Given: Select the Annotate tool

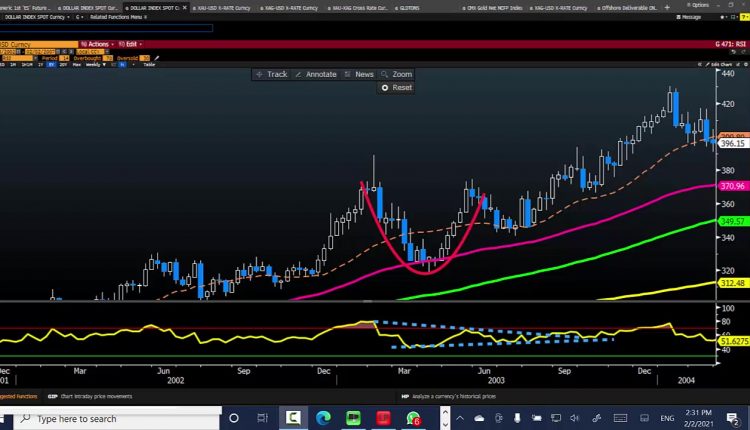Looking at the screenshot, I should (315, 74).
